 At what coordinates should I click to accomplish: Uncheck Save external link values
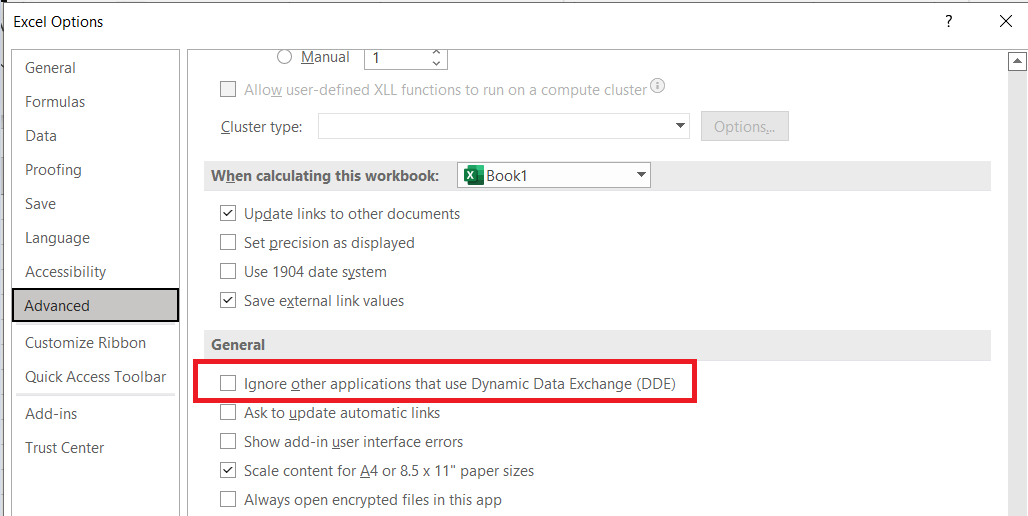pyautogui.click(x=227, y=300)
